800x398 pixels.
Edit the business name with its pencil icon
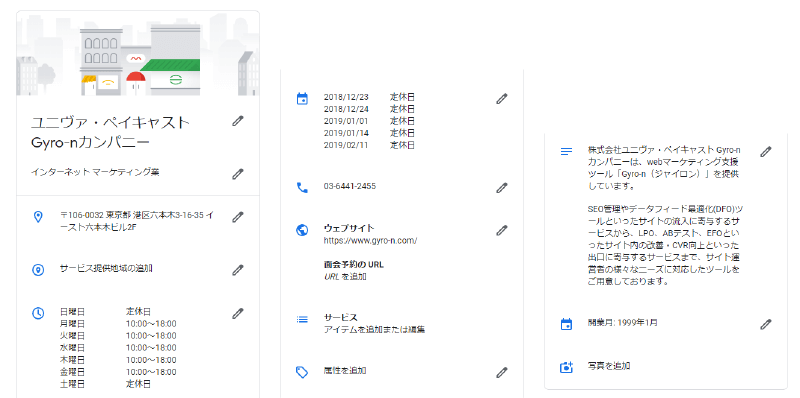tap(238, 121)
